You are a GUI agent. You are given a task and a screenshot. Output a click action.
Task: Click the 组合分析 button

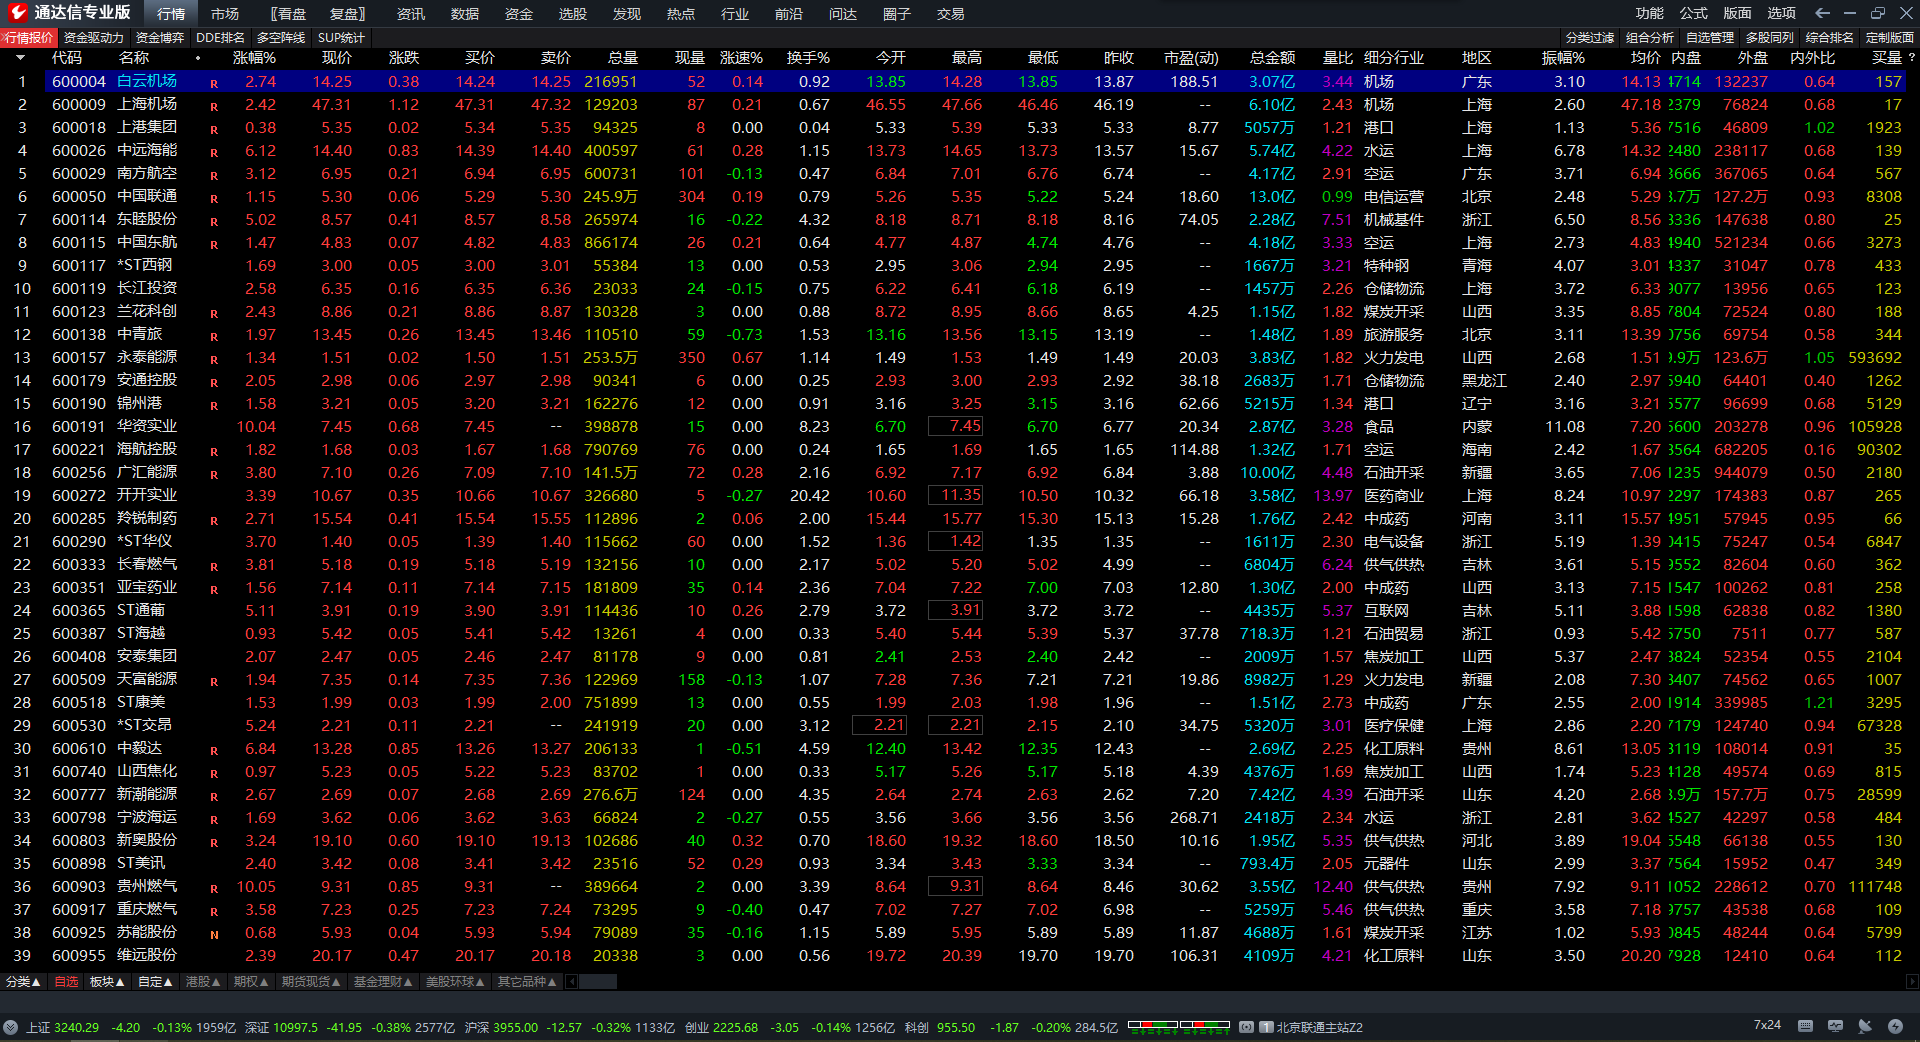[x=1650, y=38]
